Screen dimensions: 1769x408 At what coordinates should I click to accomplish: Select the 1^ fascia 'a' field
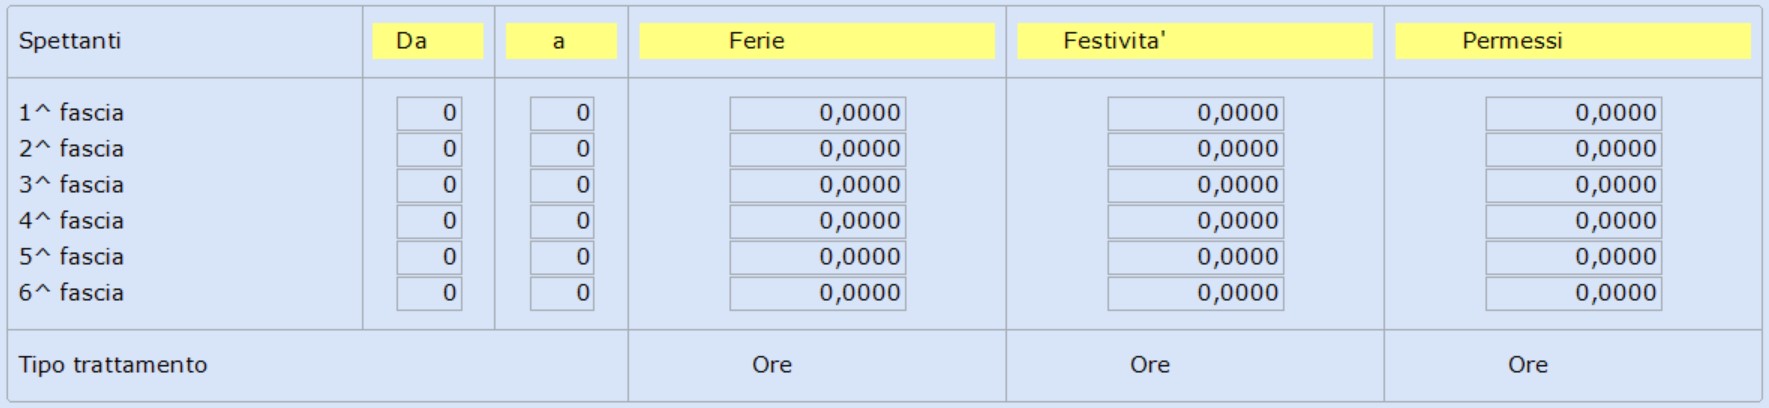click(562, 113)
